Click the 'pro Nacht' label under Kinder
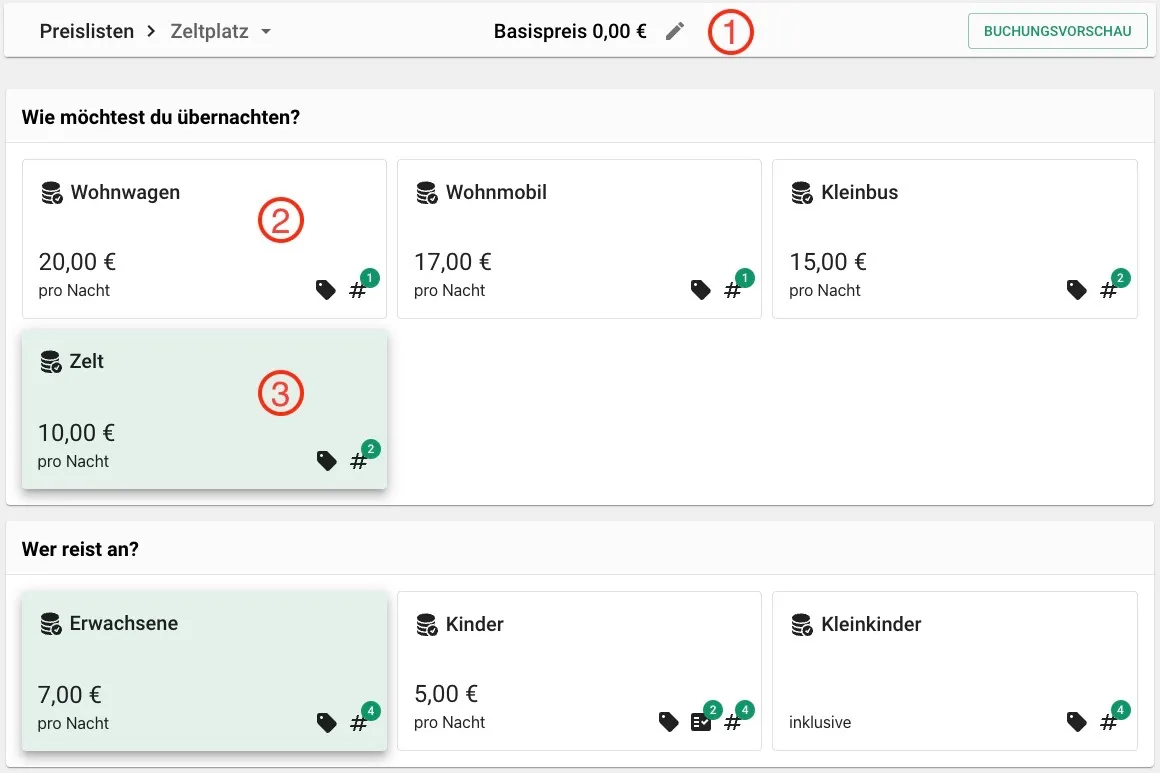This screenshot has height=773, width=1160. point(449,722)
